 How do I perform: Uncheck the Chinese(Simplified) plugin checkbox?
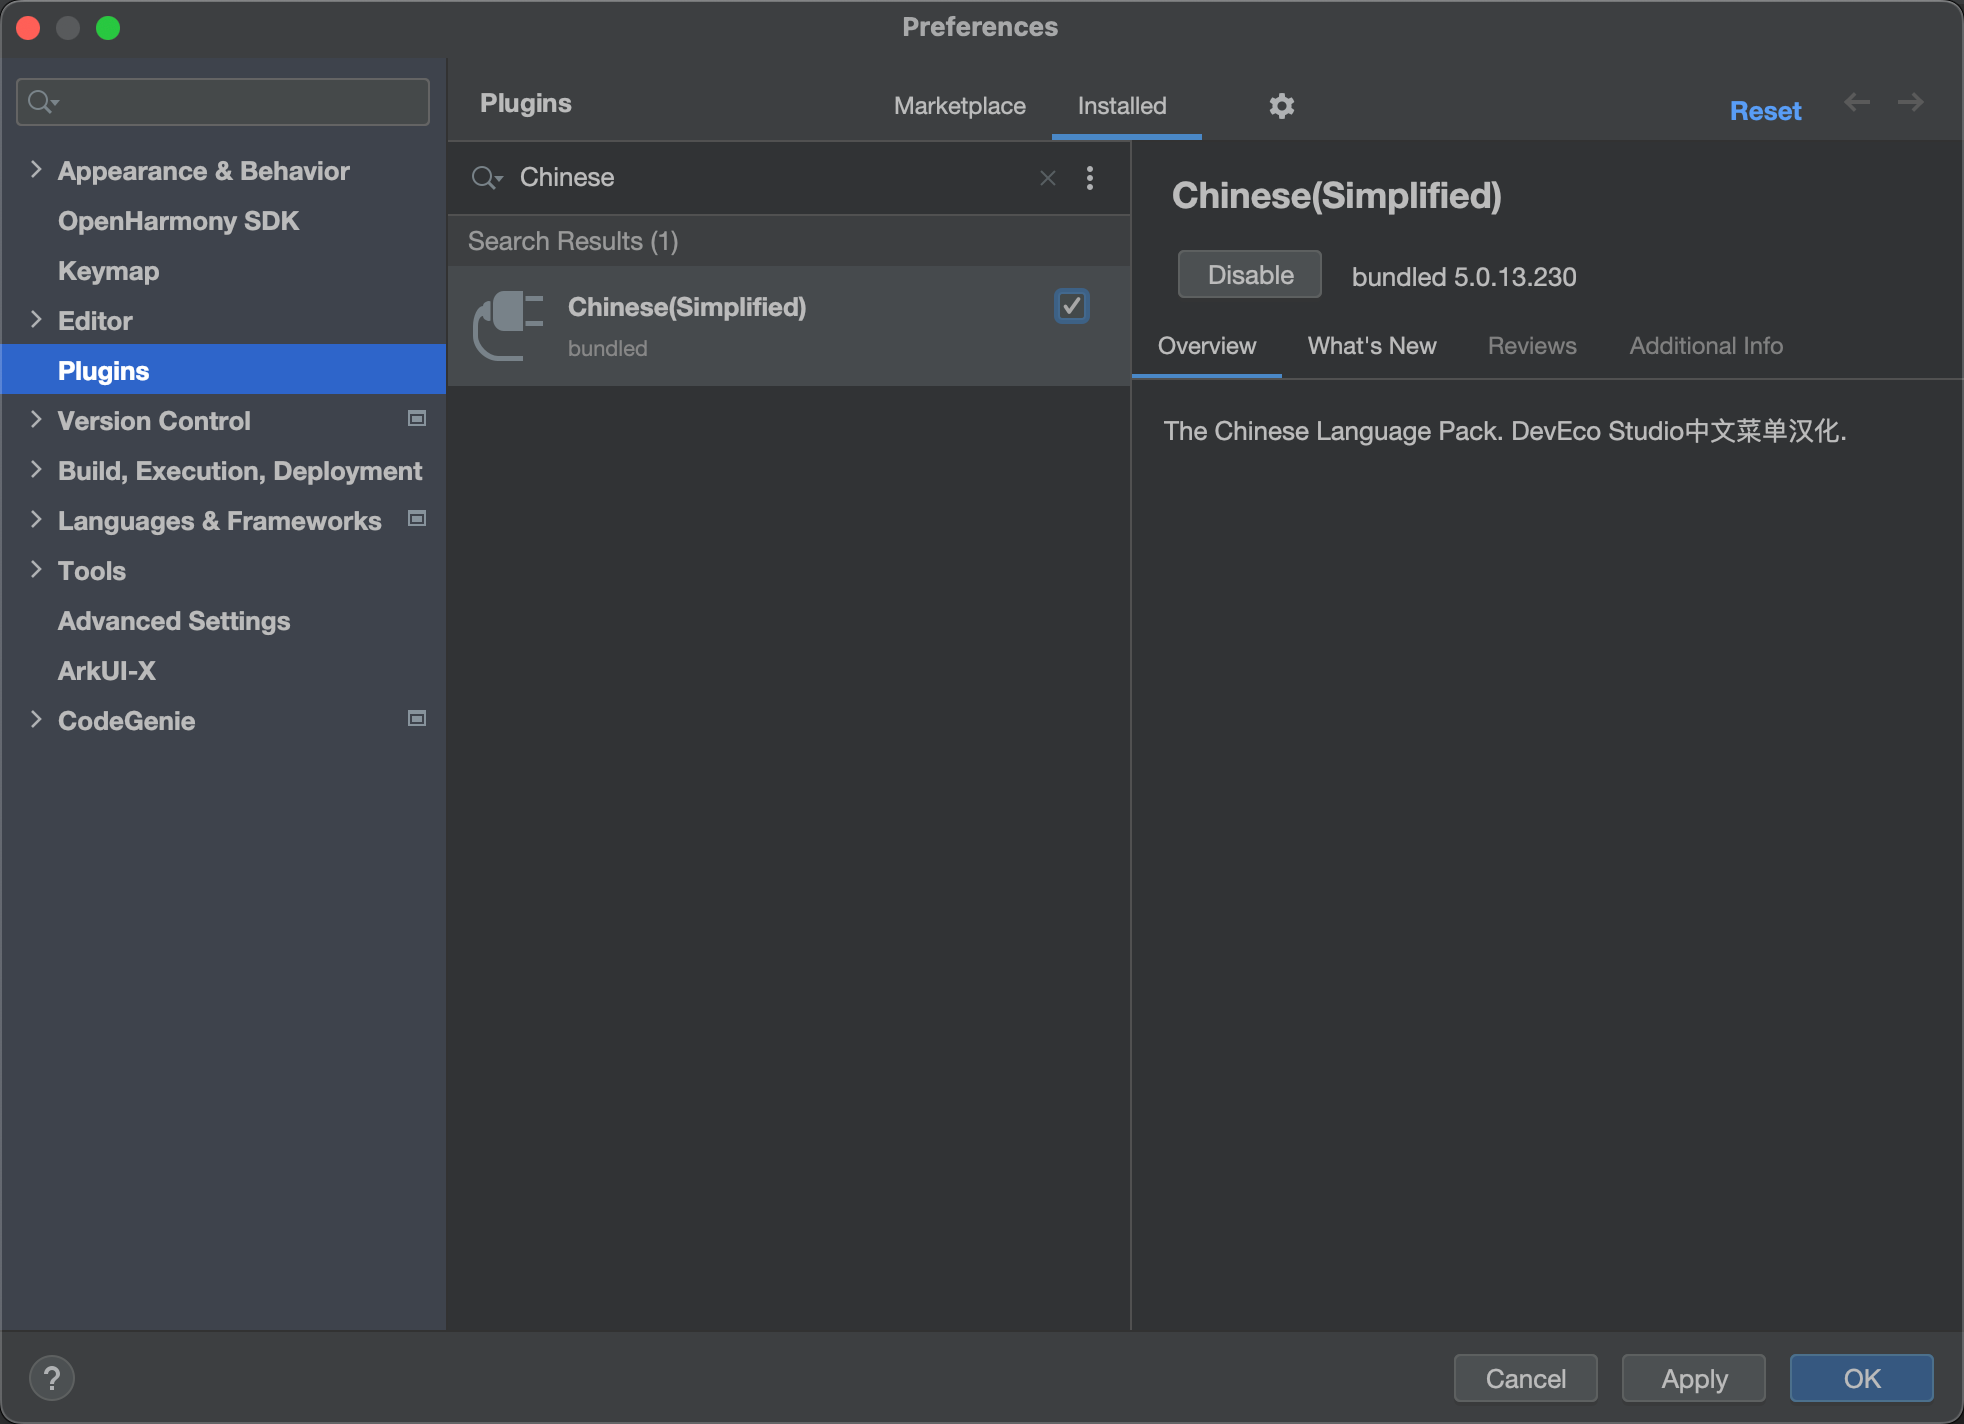coord(1071,306)
